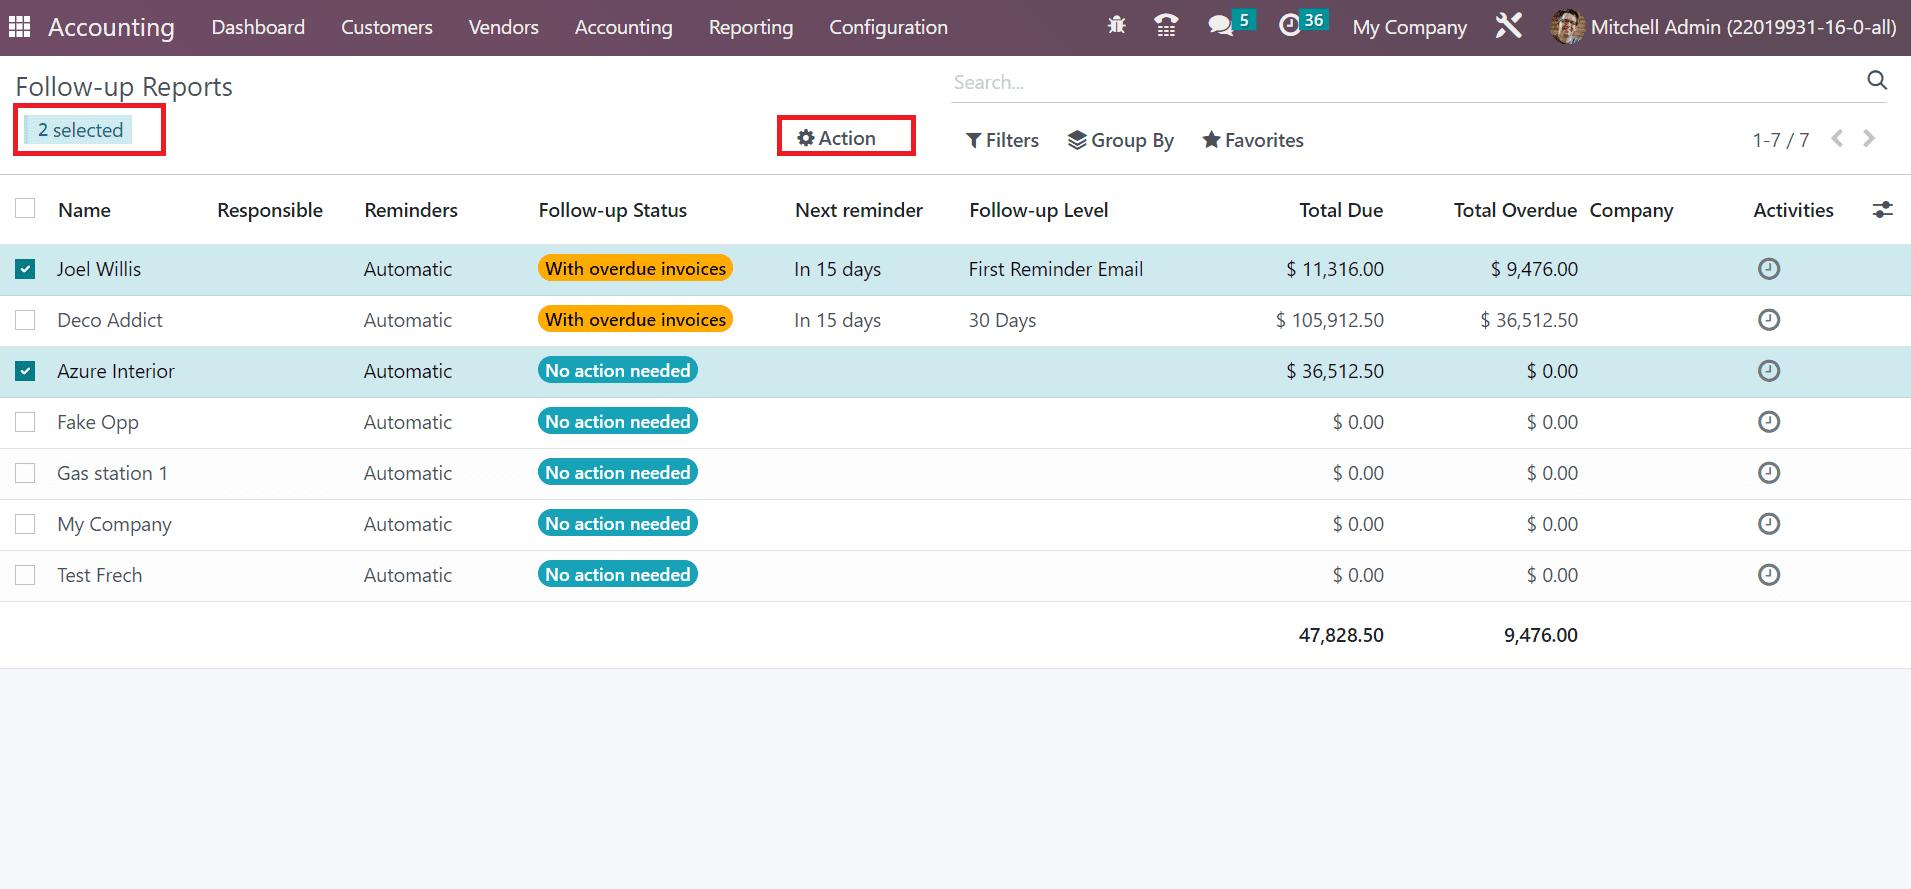Viewport: 1911px width, 889px height.
Task: Open activity clock for My Company row
Action: coord(1768,524)
